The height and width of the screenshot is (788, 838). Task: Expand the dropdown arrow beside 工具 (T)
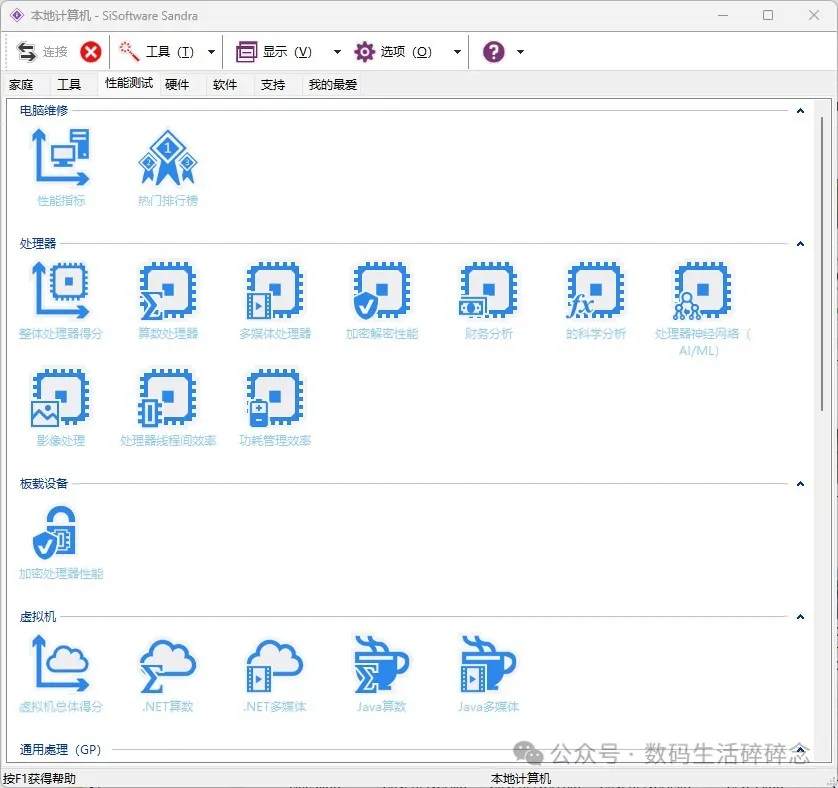tap(212, 52)
